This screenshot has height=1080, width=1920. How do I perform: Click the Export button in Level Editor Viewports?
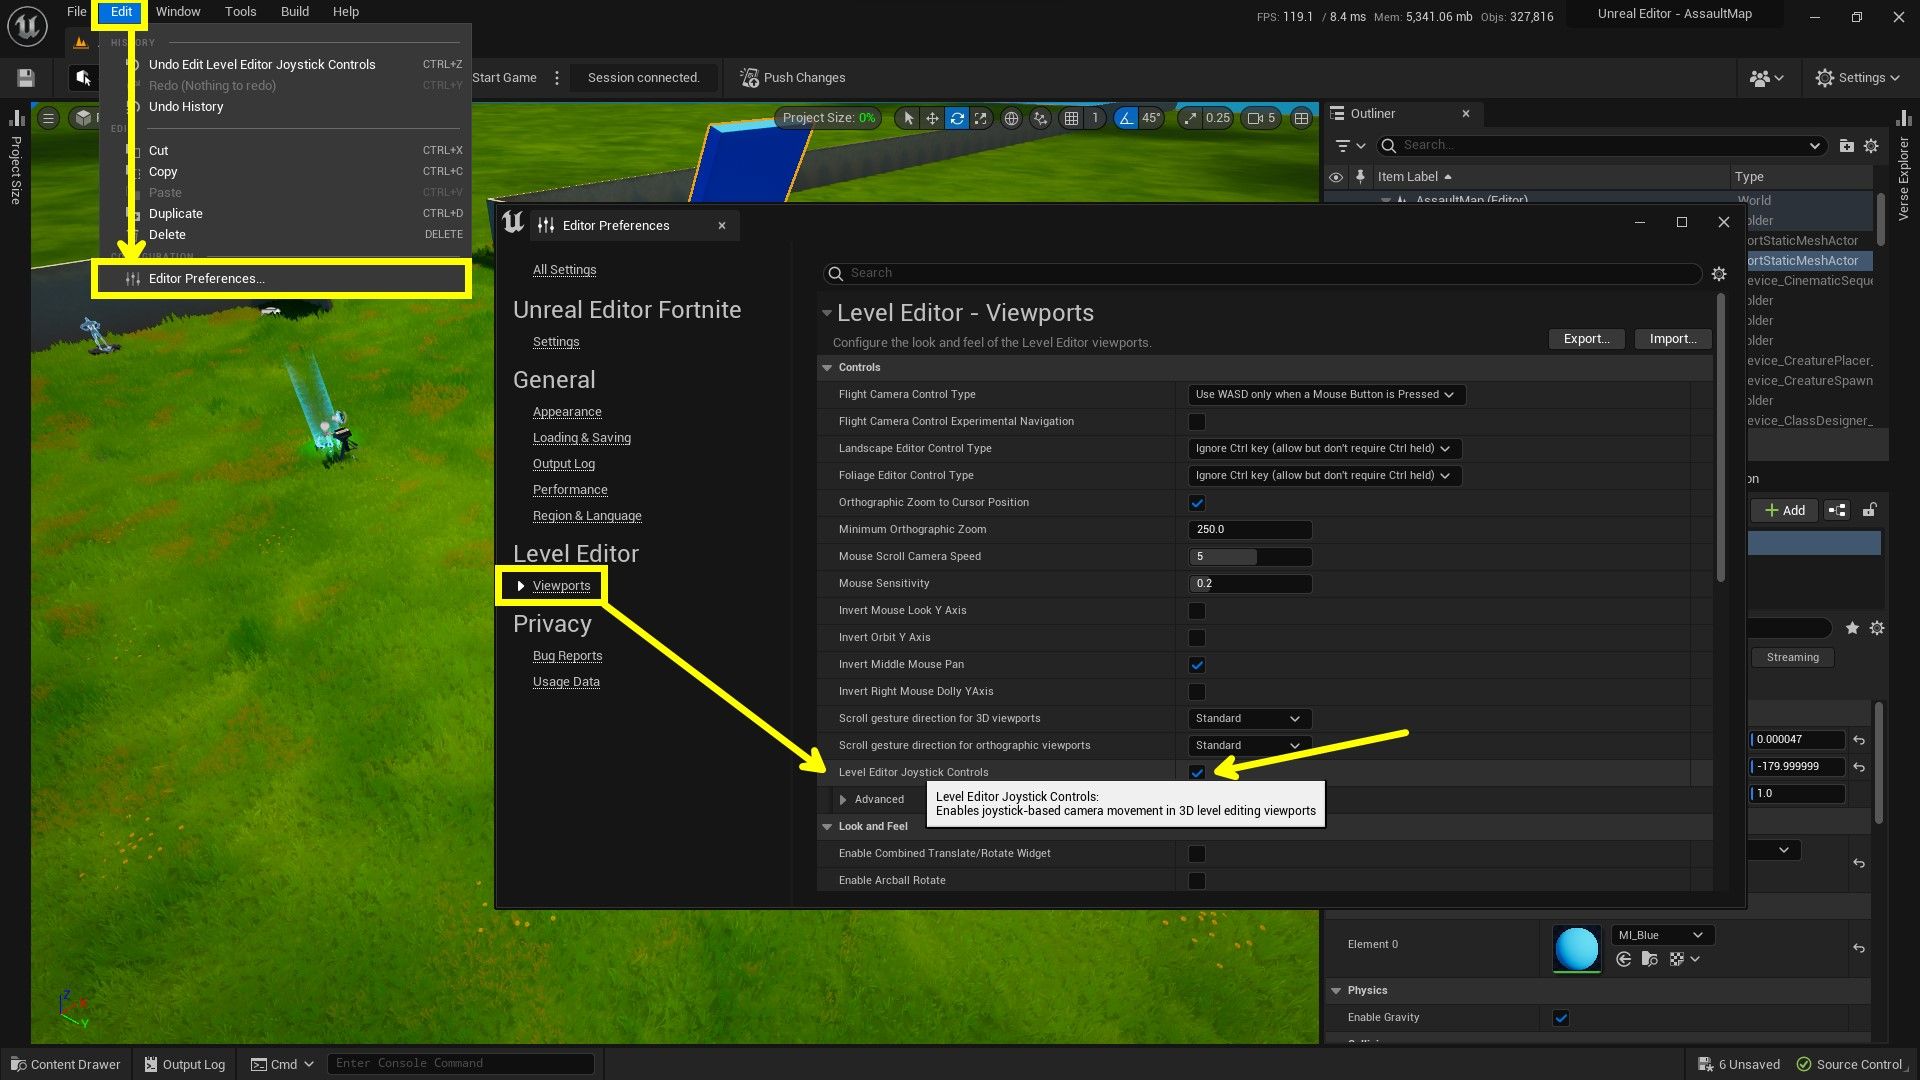[1586, 339]
